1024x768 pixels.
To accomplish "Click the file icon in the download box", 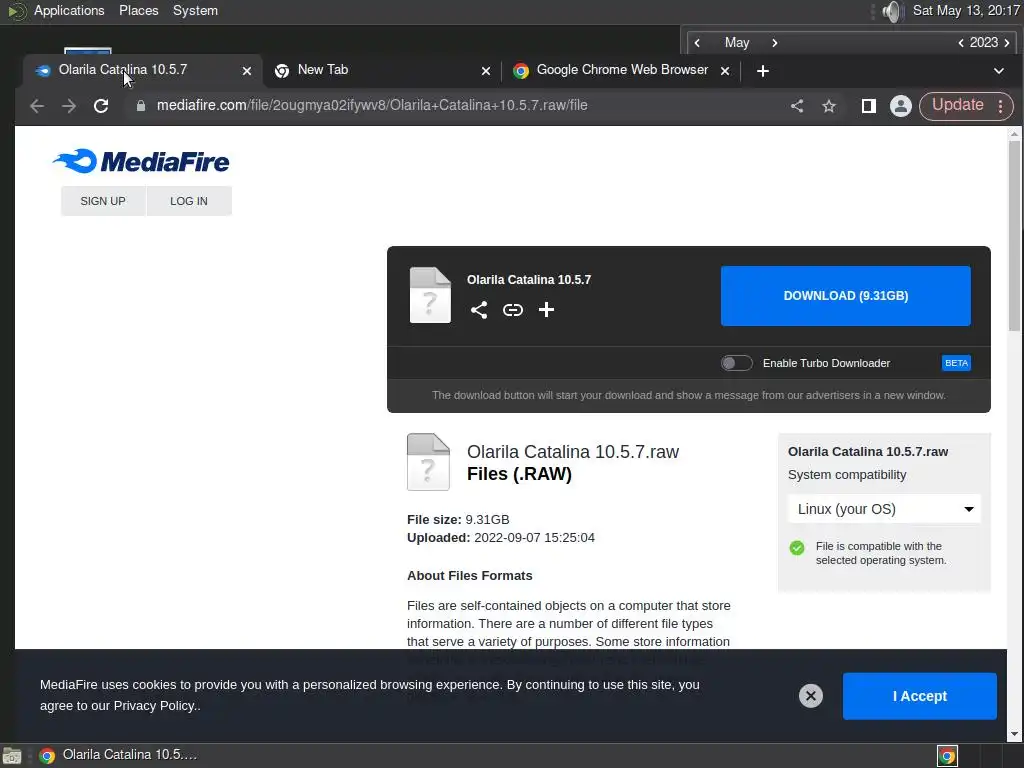I will click(x=430, y=295).
